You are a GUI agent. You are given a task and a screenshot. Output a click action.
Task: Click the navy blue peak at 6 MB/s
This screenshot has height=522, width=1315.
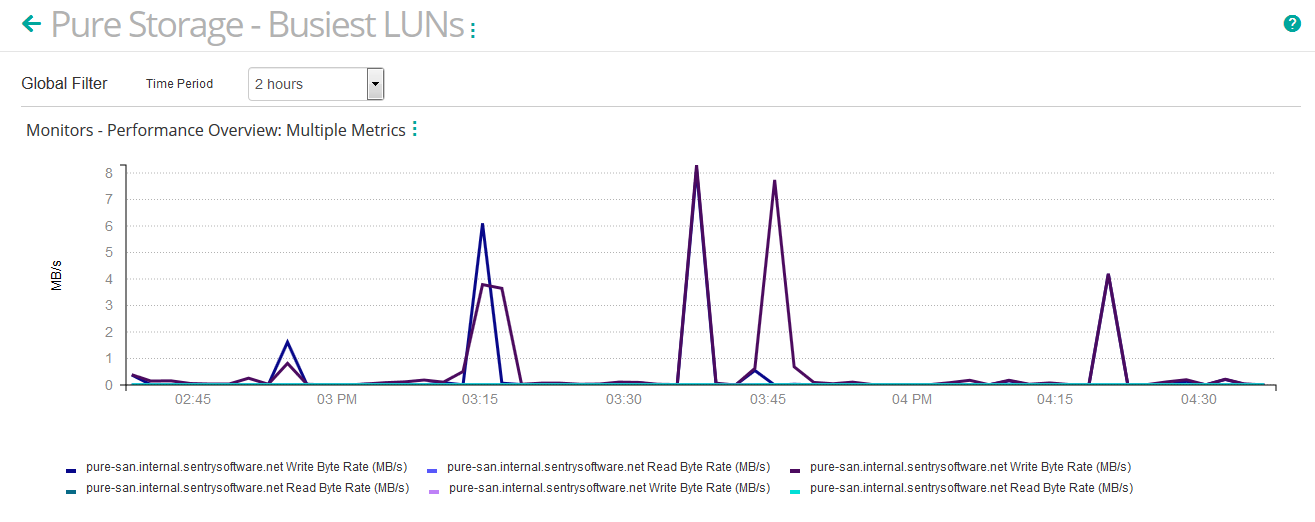tap(482, 225)
